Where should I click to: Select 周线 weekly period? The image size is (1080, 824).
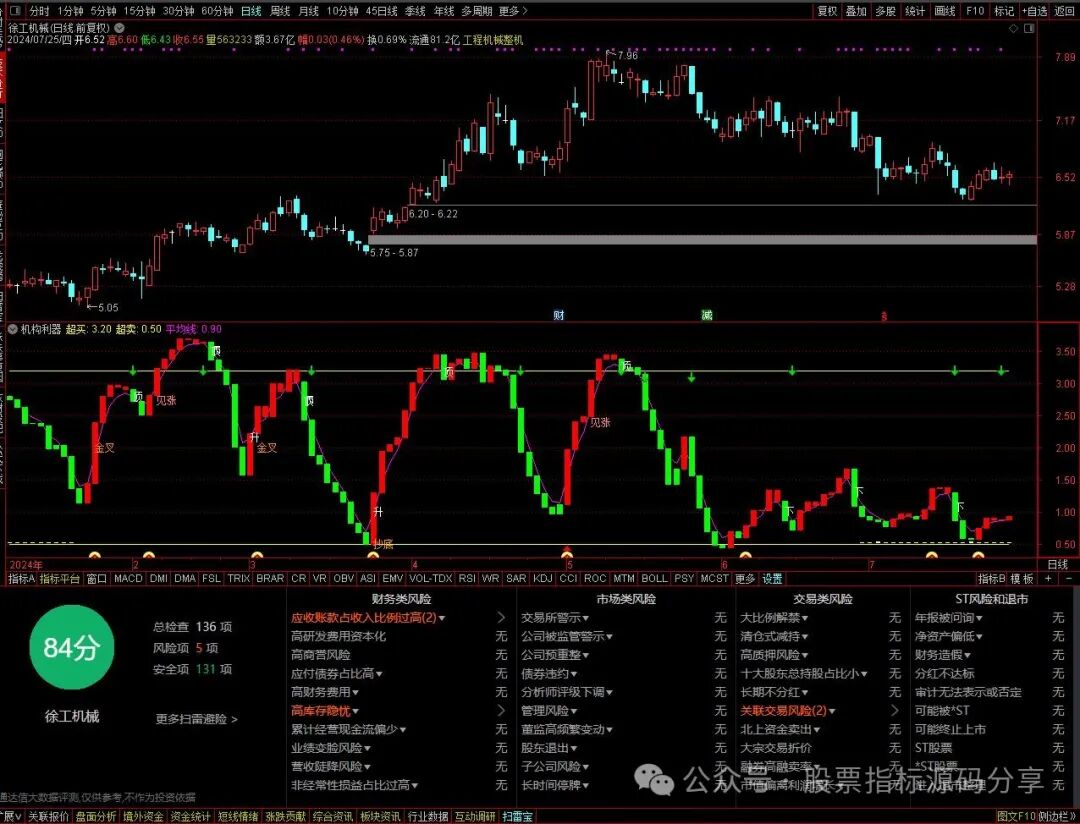coord(280,11)
